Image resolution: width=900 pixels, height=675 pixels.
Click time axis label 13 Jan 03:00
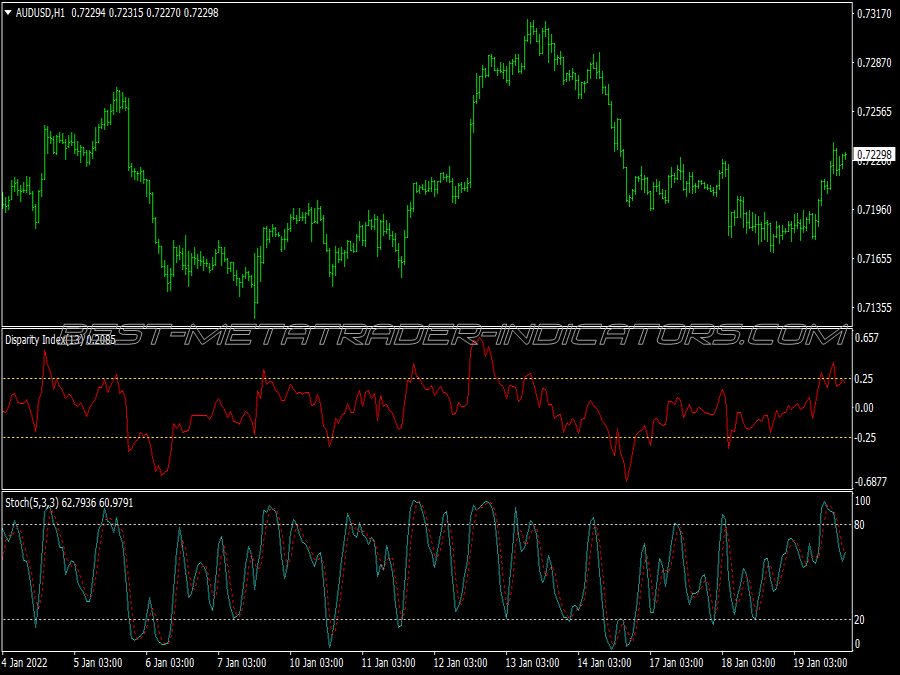(532, 662)
